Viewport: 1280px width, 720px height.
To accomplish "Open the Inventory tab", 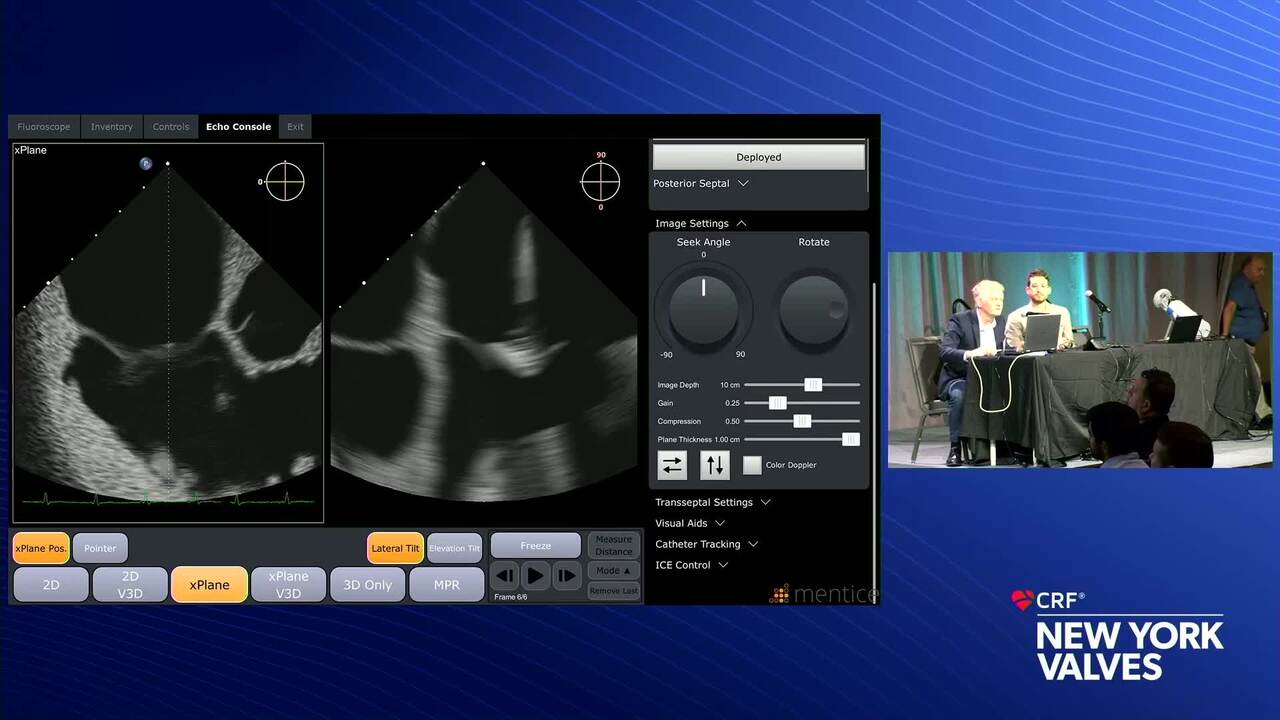I will click(x=111, y=127).
